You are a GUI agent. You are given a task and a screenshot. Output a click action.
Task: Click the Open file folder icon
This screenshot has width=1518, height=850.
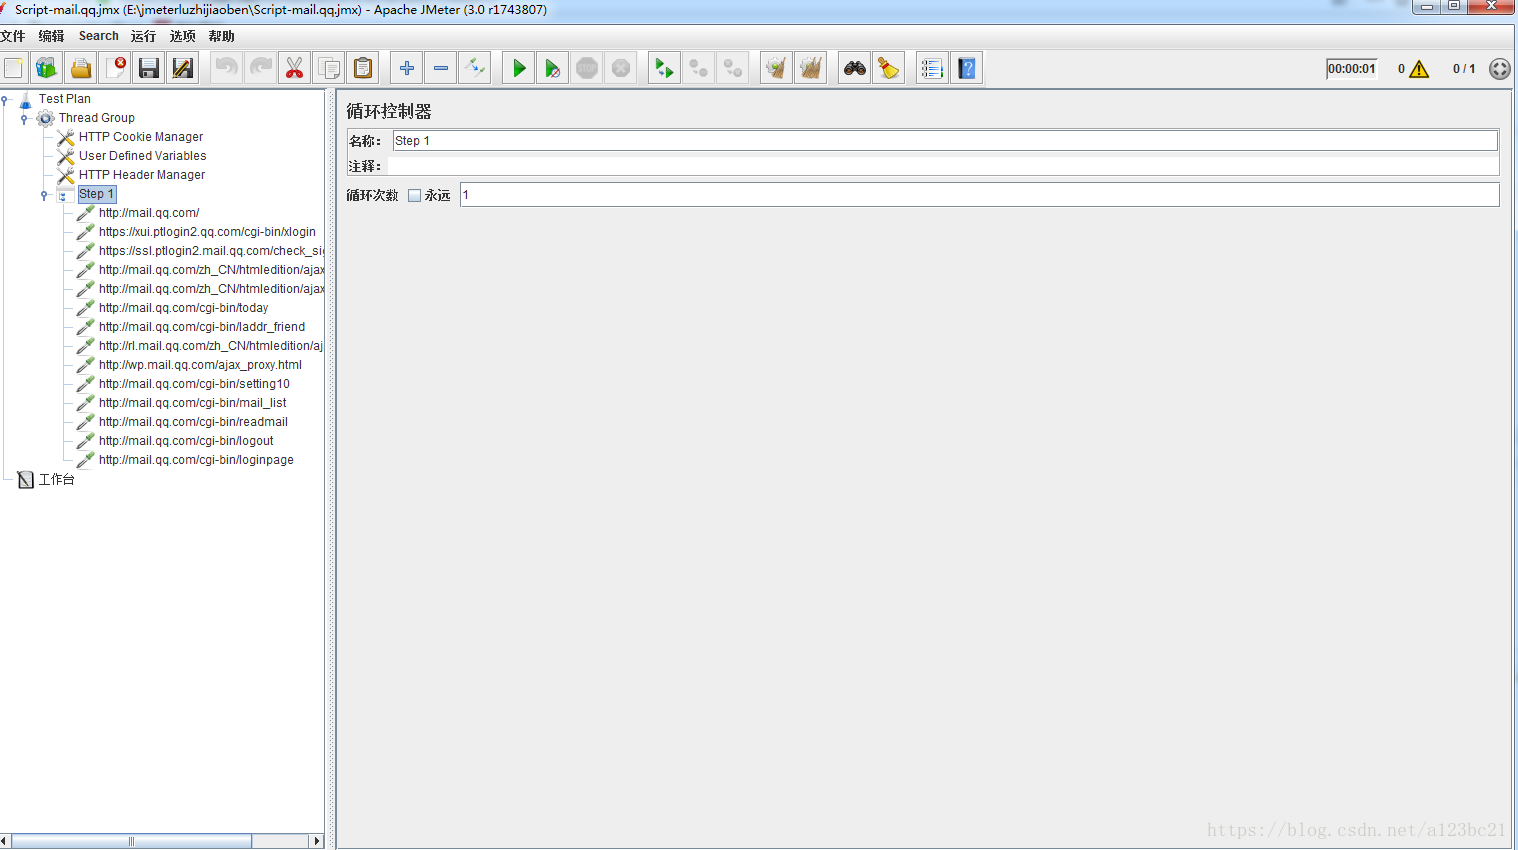[81, 68]
